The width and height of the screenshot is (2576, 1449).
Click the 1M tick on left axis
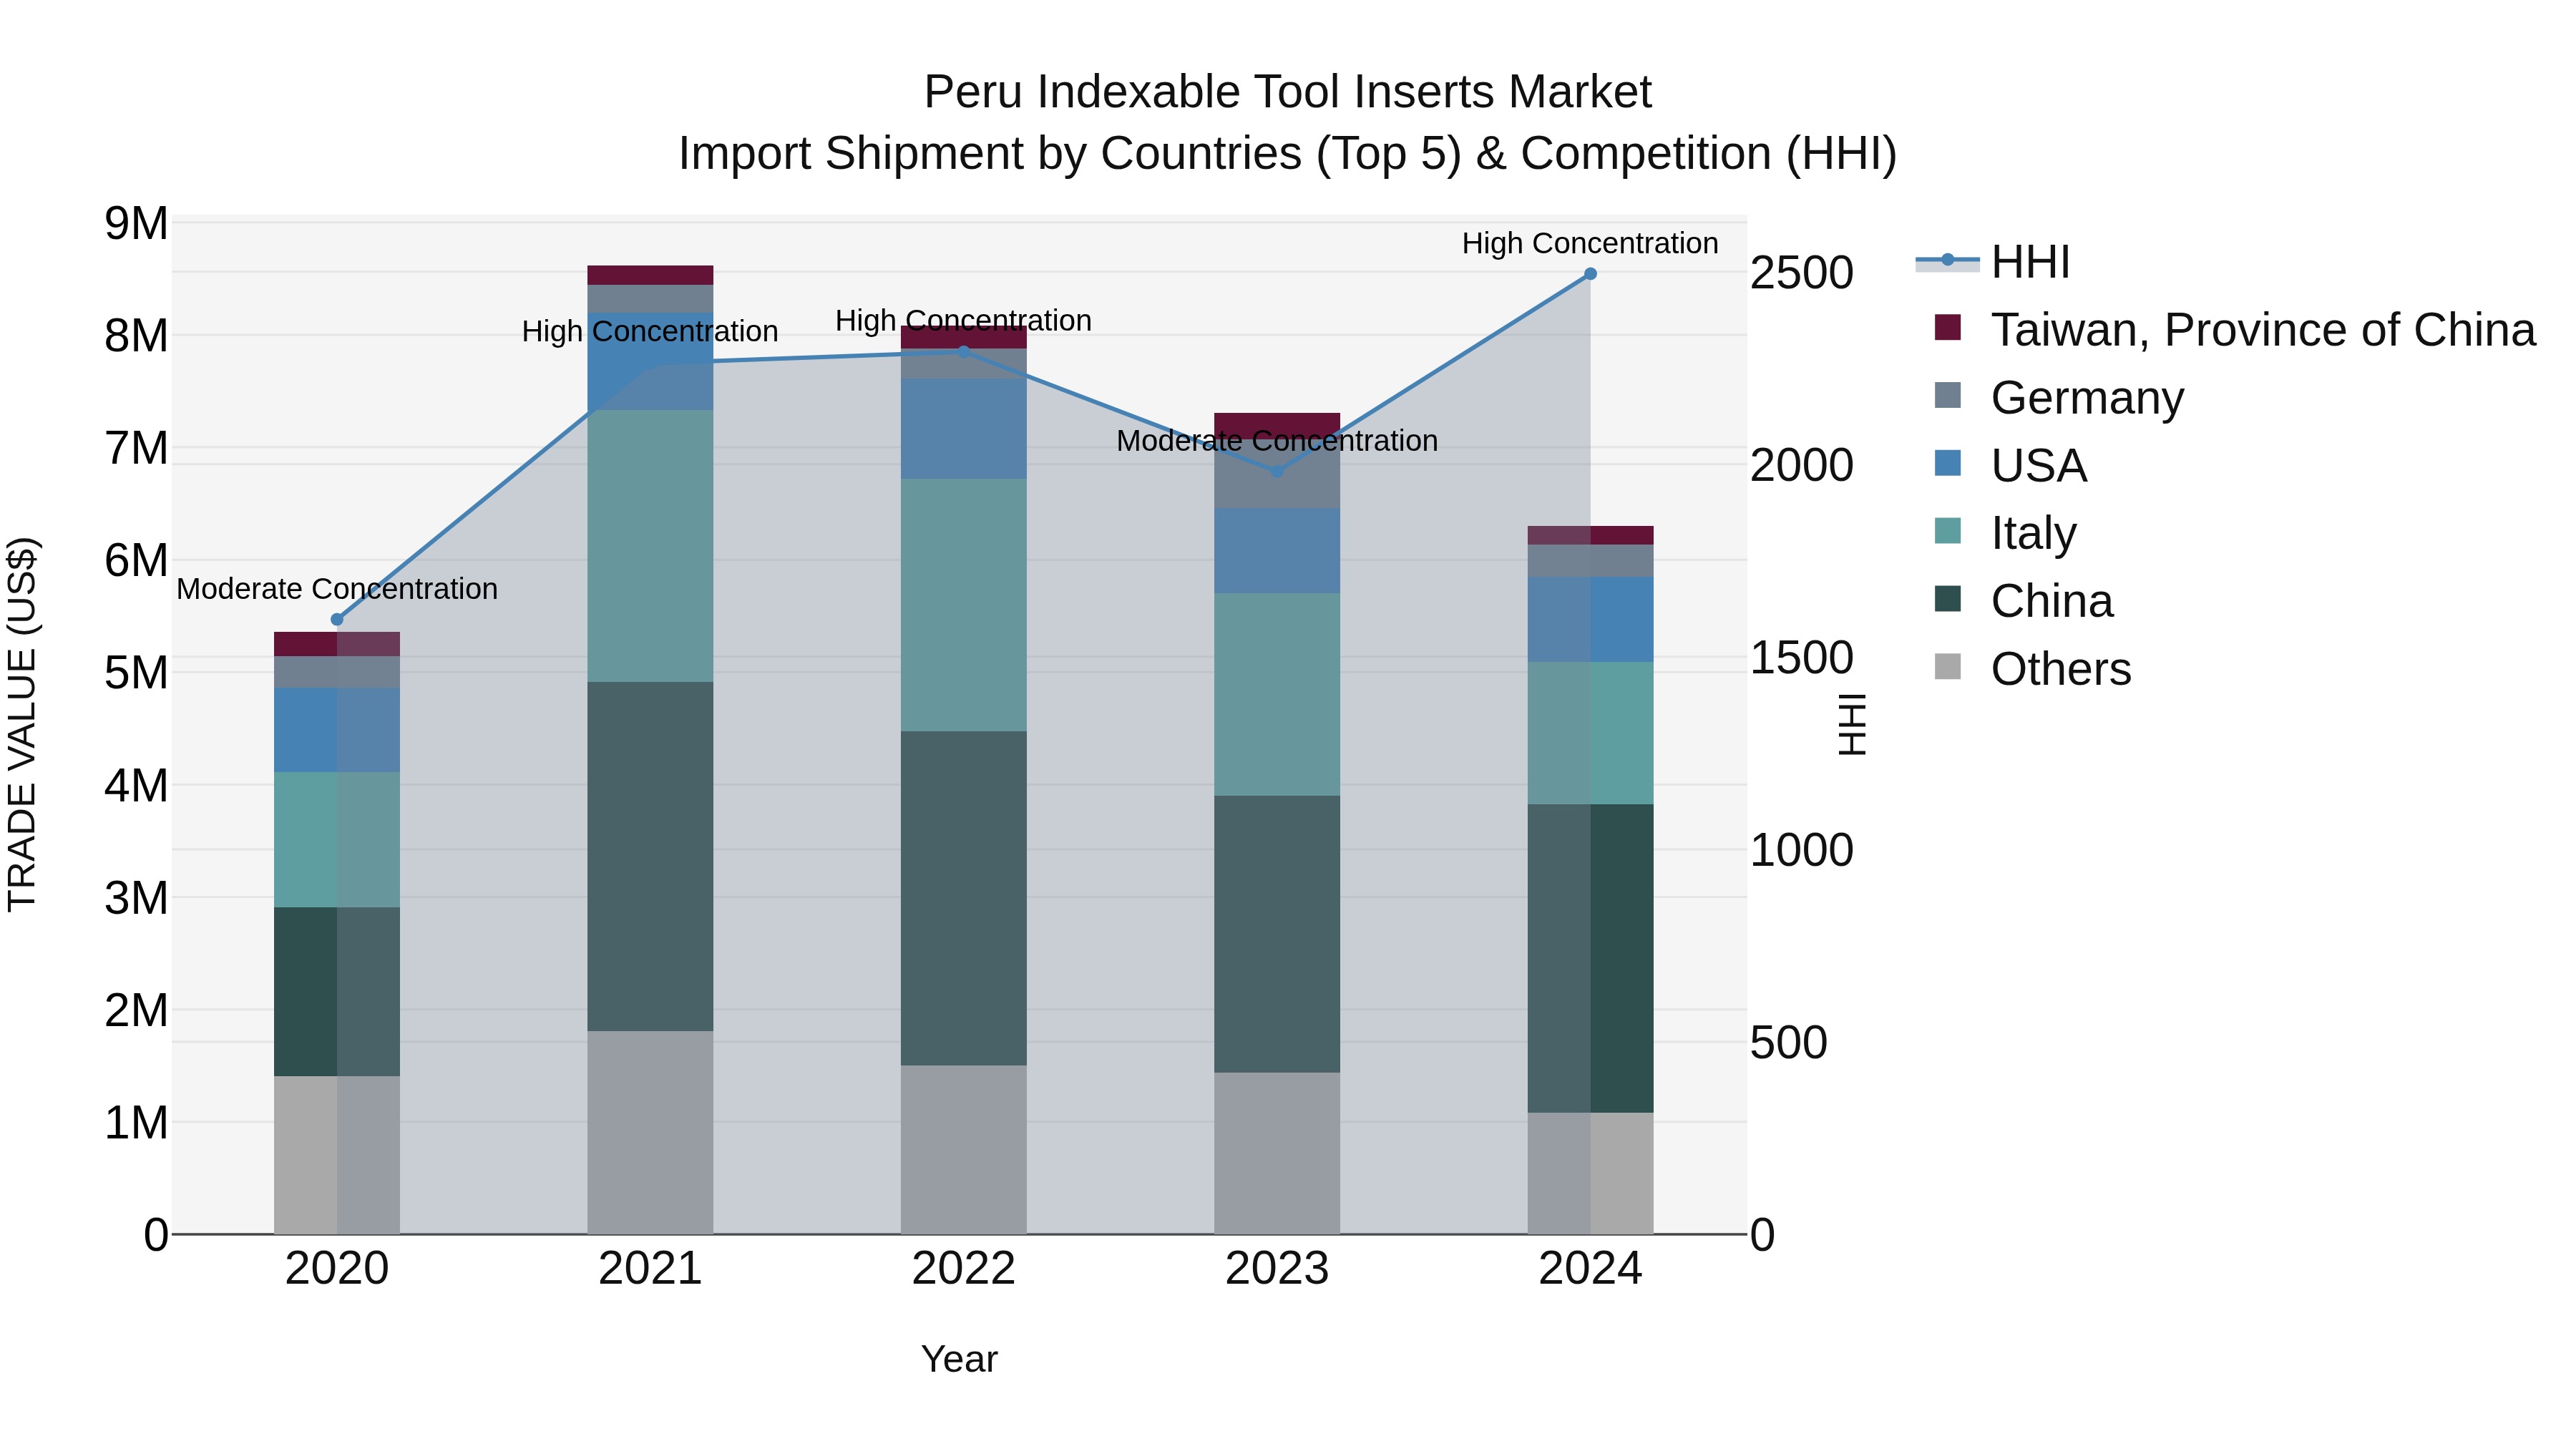tap(137, 1123)
